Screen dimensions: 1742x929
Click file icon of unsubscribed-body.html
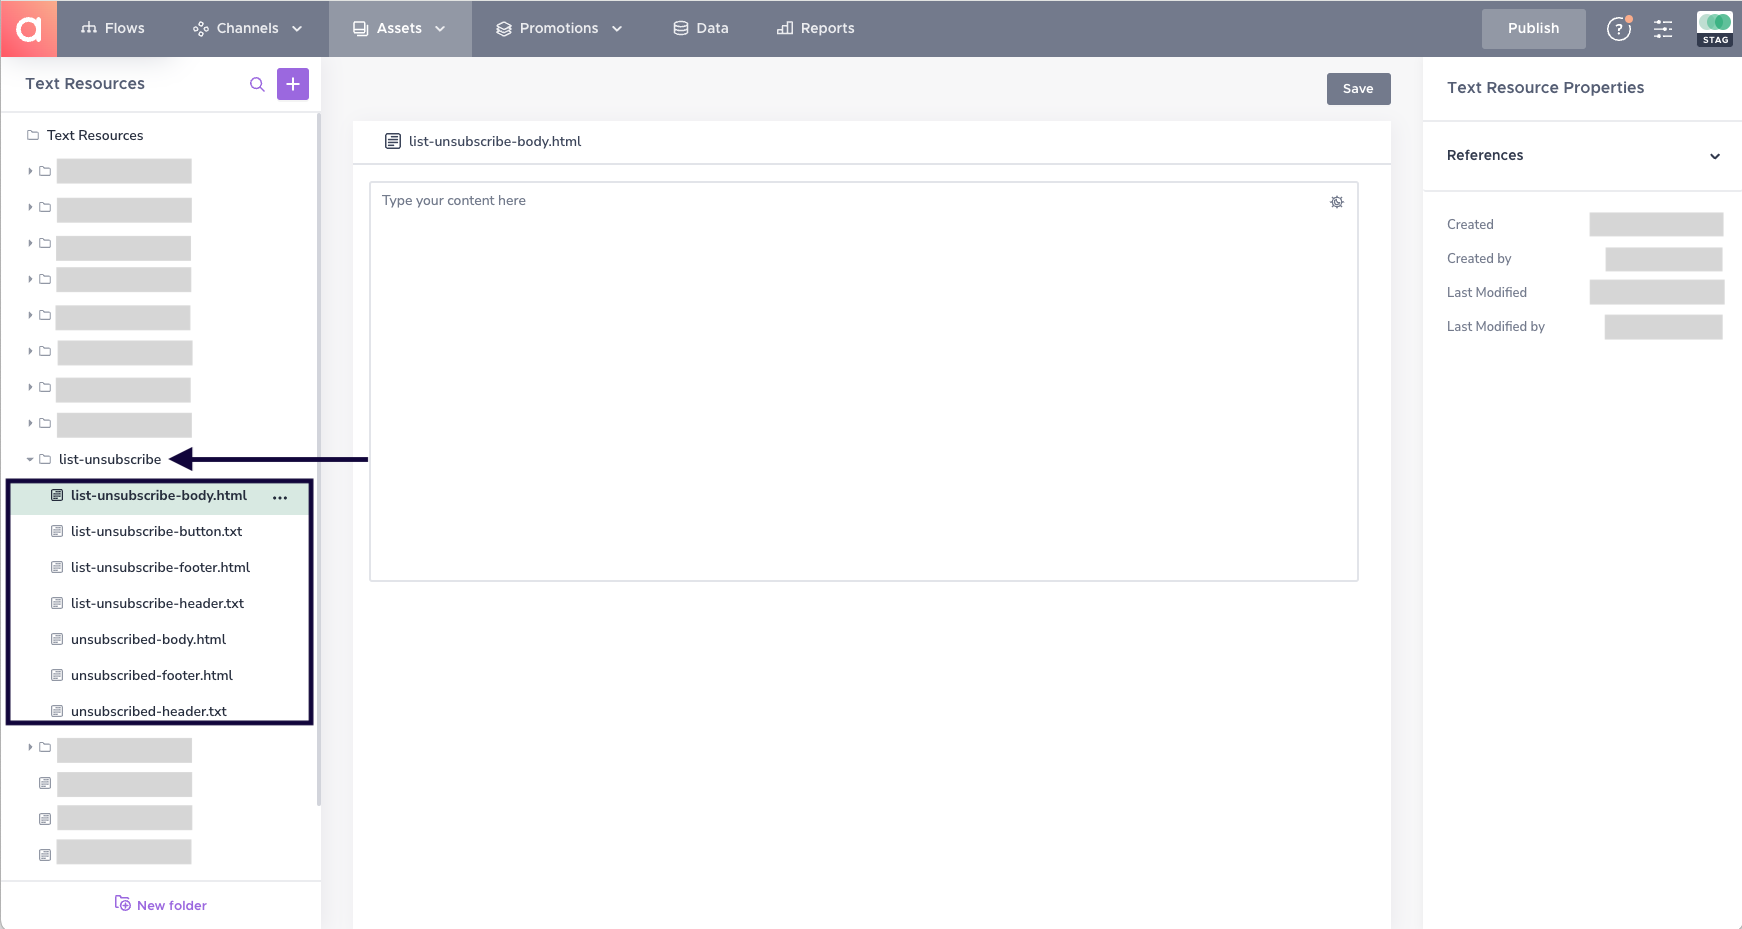57,639
